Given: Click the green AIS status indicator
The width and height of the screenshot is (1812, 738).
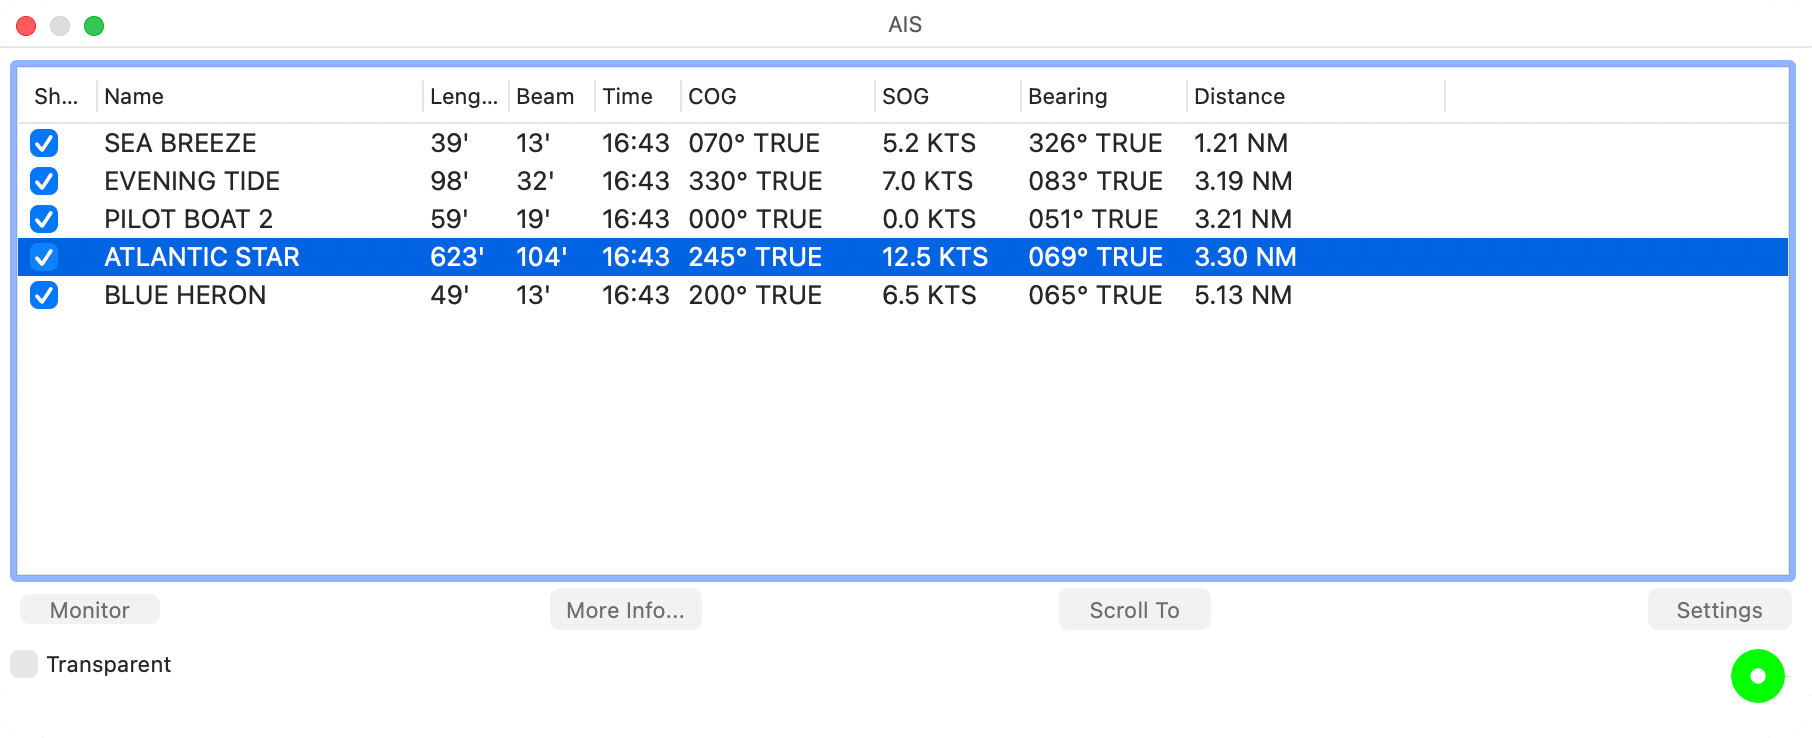Looking at the screenshot, I should [x=1757, y=676].
